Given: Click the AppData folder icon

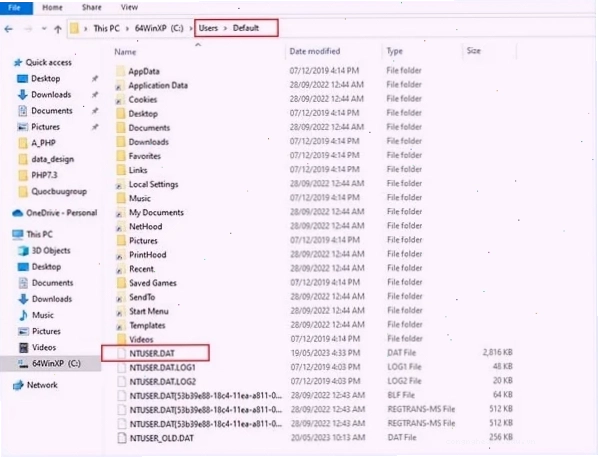Looking at the screenshot, I should pos(121,71).
